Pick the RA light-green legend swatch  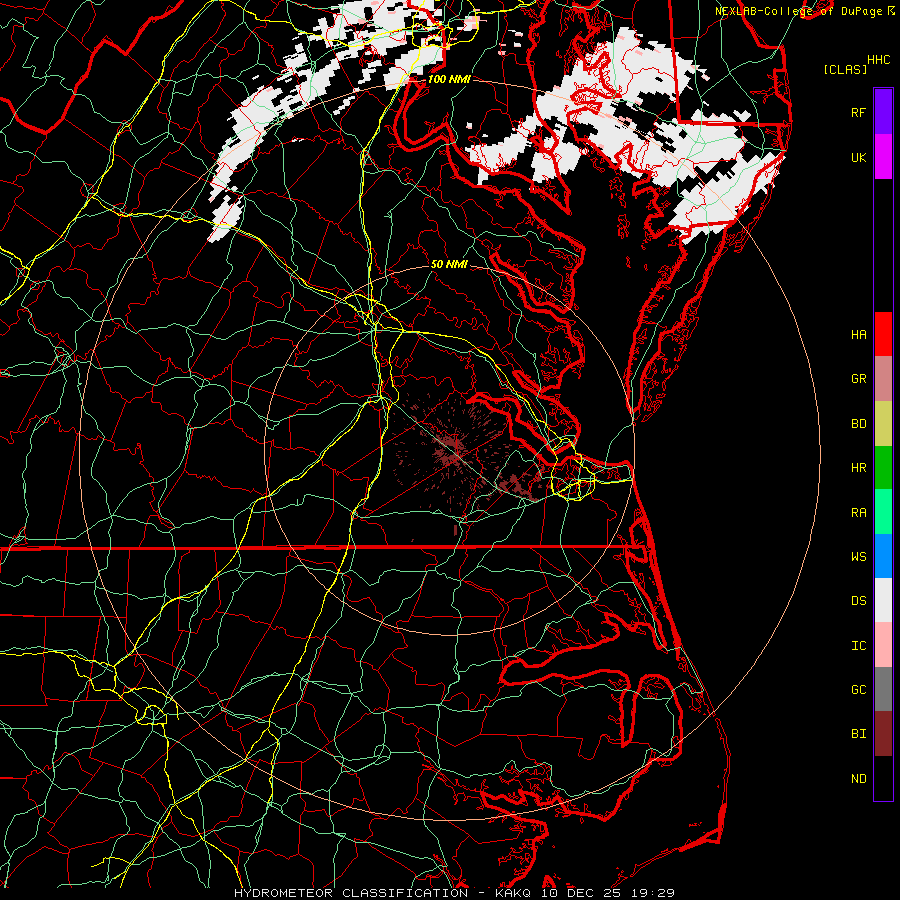point(883,512)
